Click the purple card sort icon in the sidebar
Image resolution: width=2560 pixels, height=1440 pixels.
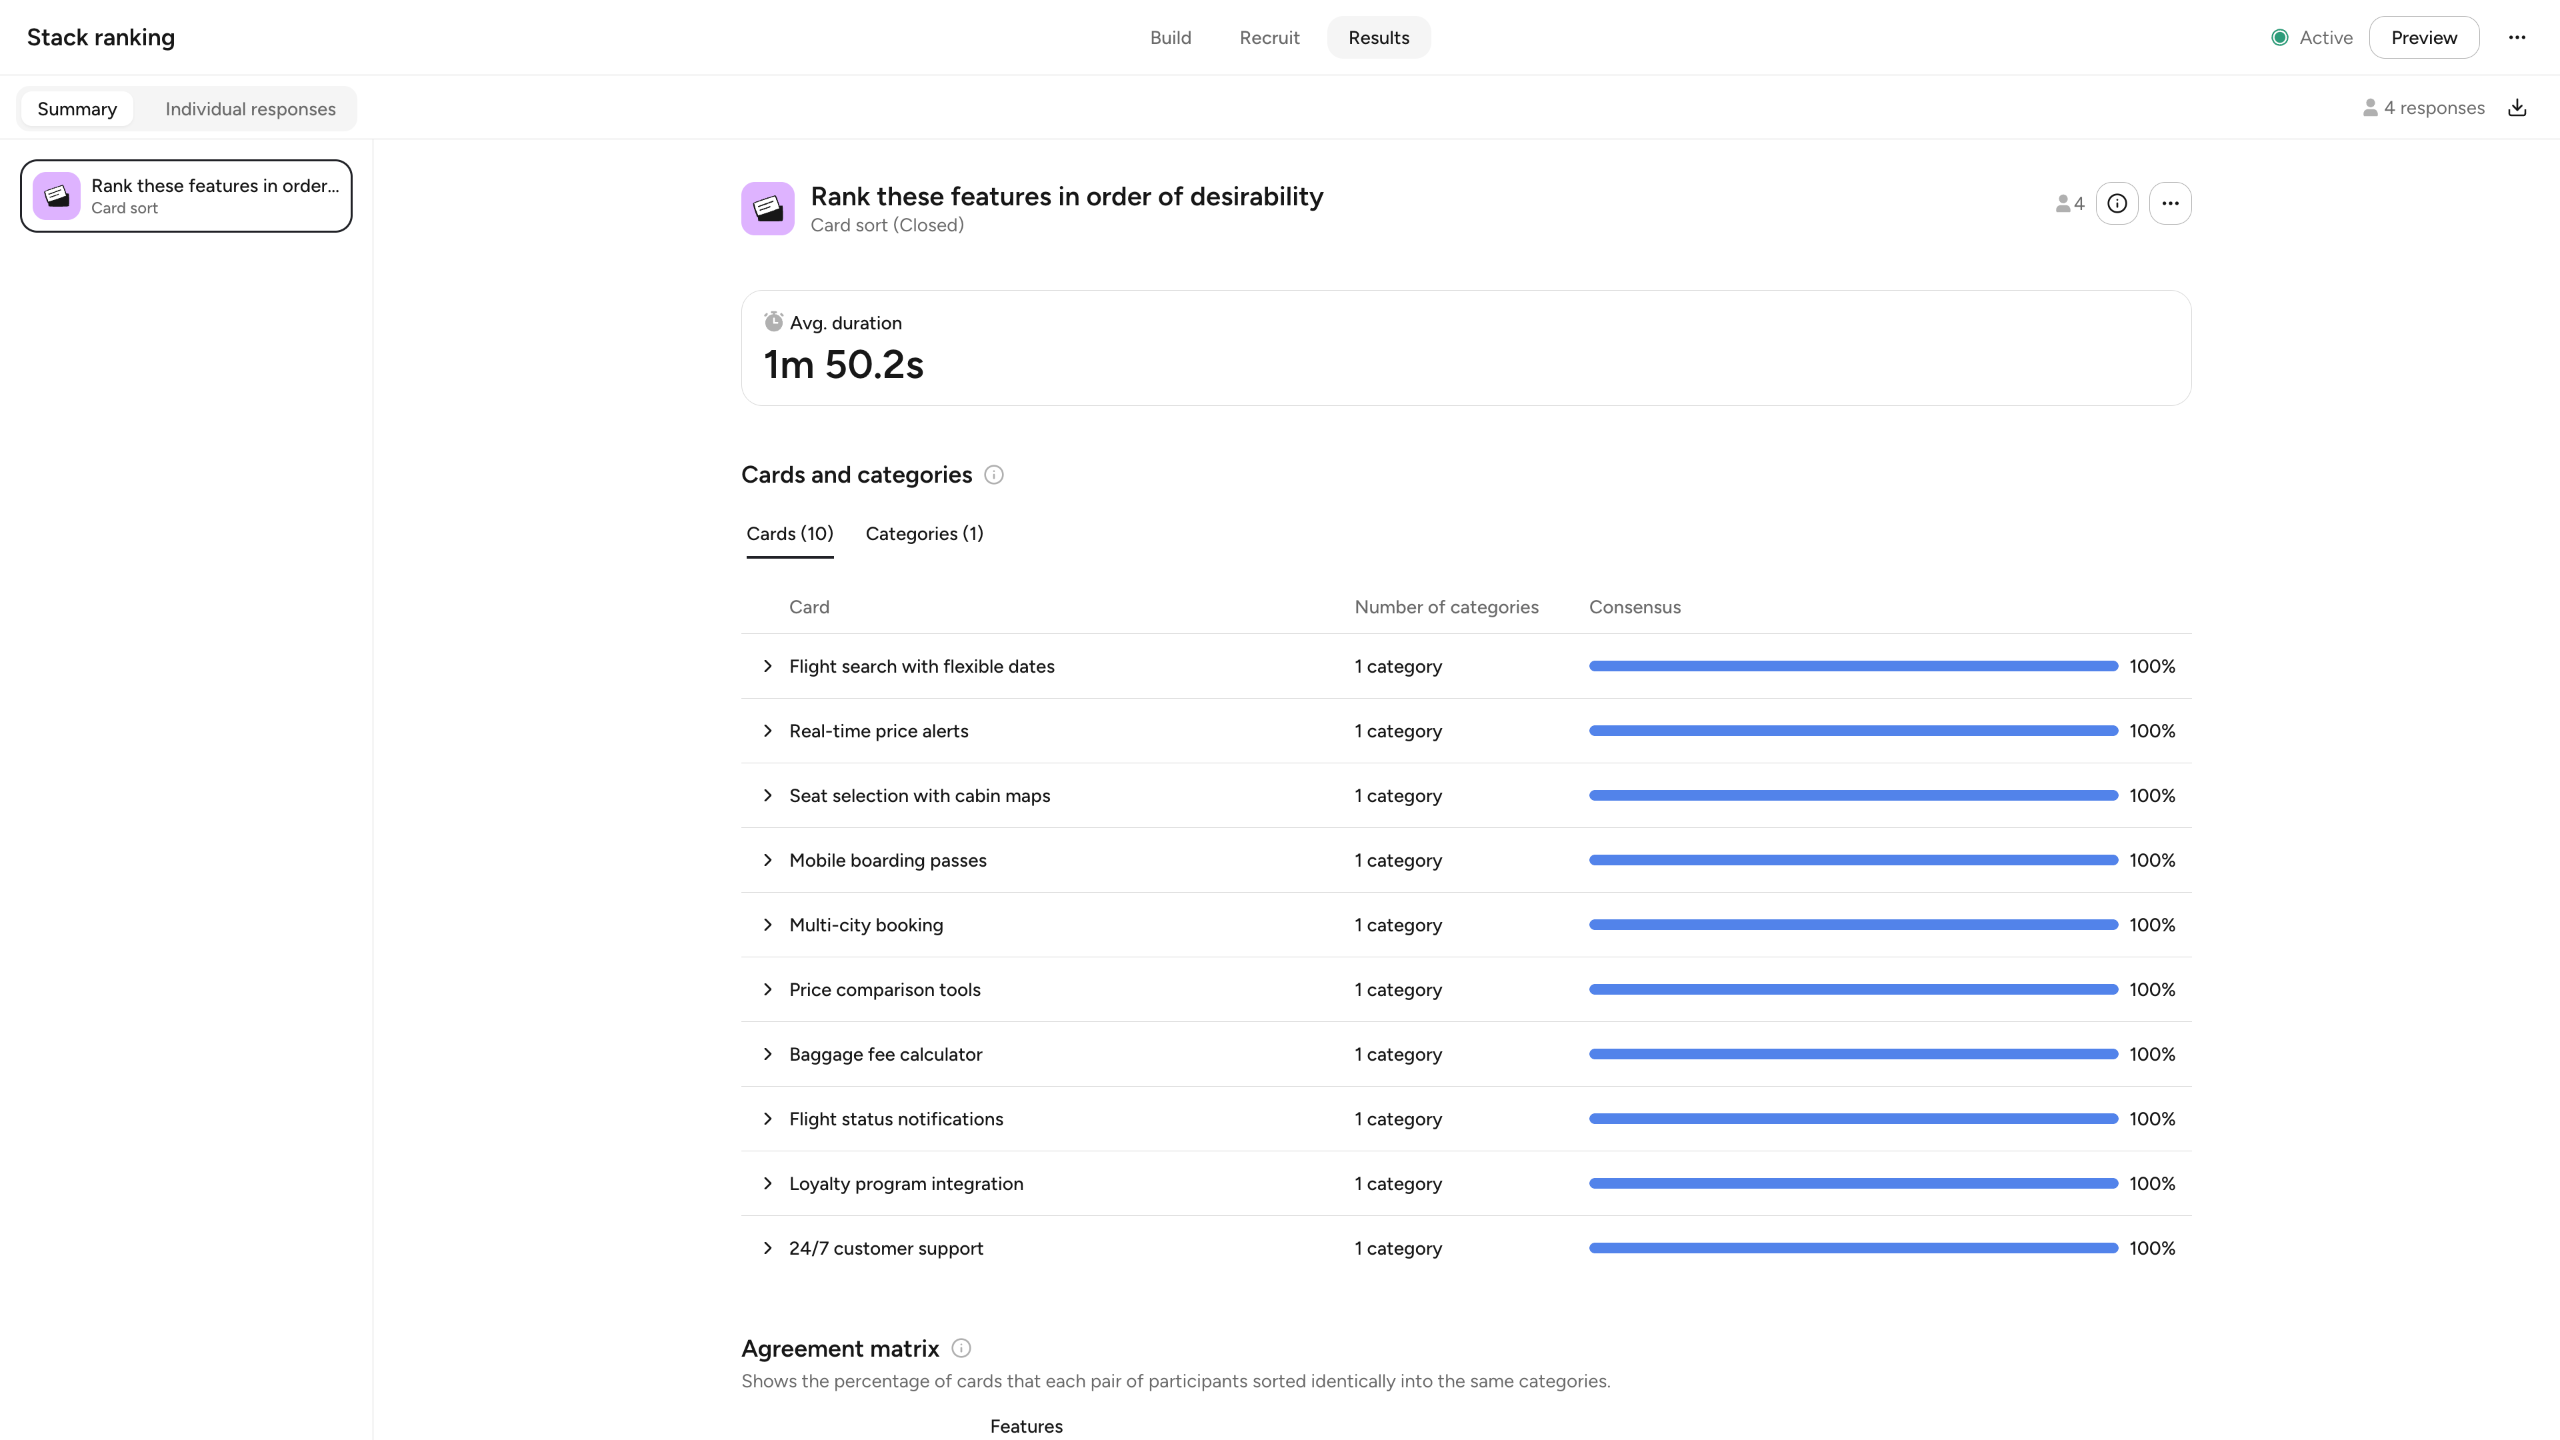click(57, 196)
